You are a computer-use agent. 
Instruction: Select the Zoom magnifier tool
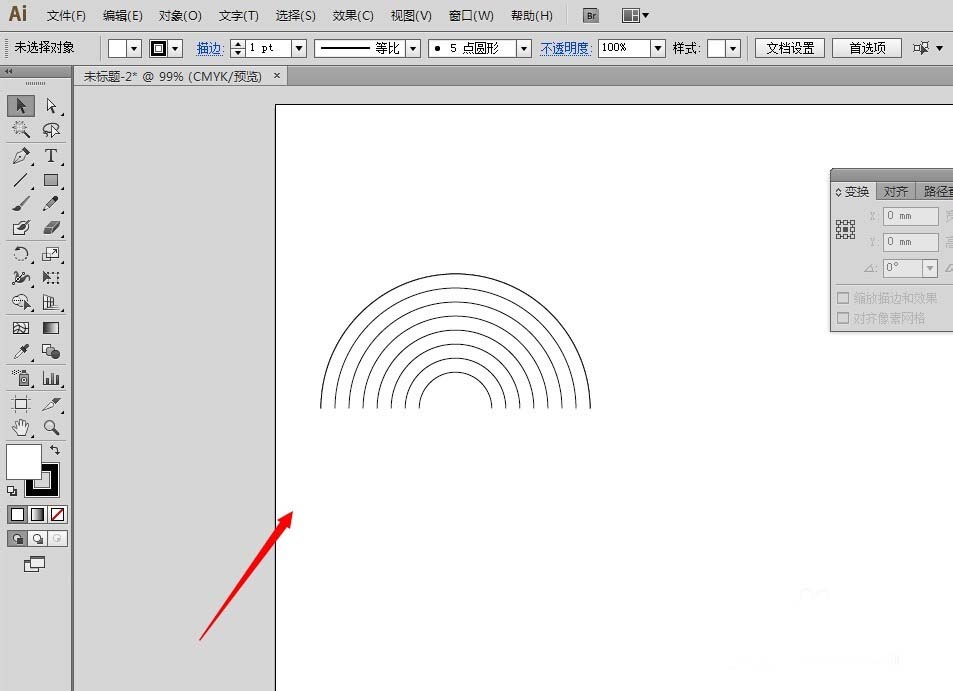pos(51,428)
